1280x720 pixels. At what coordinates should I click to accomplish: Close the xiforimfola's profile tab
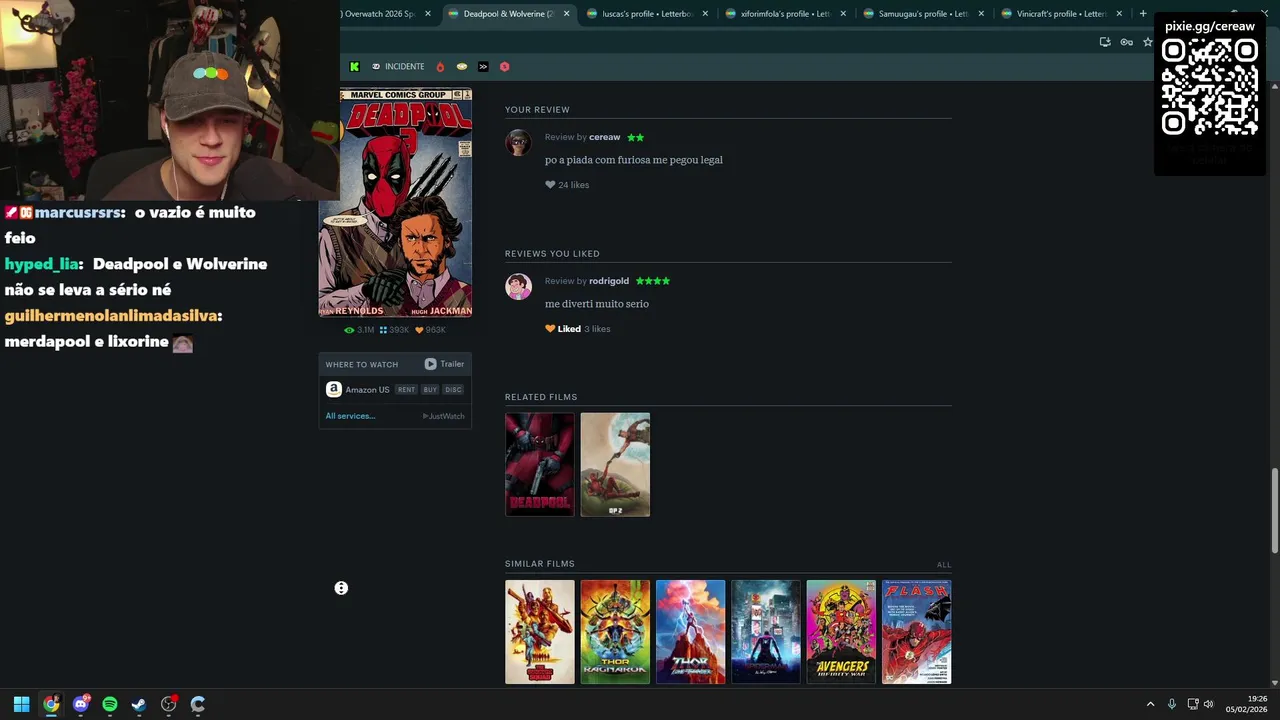843,14
